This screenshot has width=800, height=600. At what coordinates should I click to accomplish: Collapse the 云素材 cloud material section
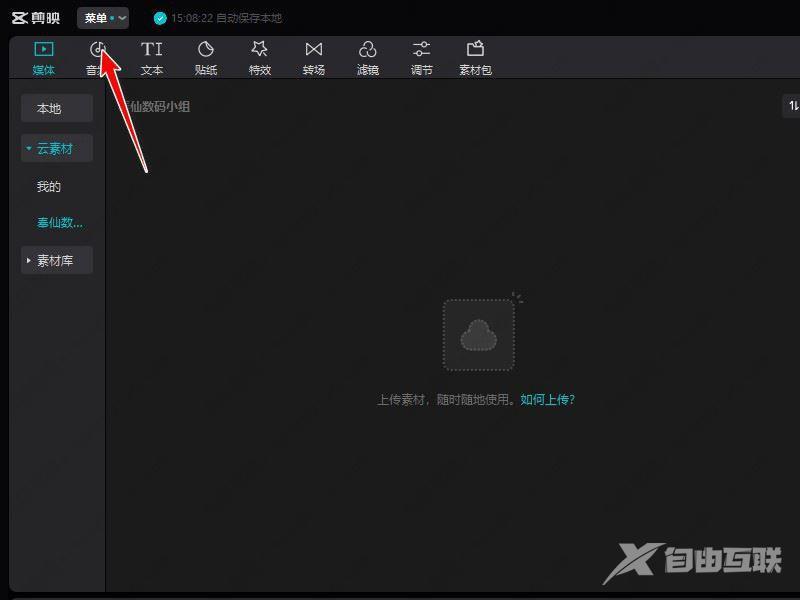coord(57,148)
